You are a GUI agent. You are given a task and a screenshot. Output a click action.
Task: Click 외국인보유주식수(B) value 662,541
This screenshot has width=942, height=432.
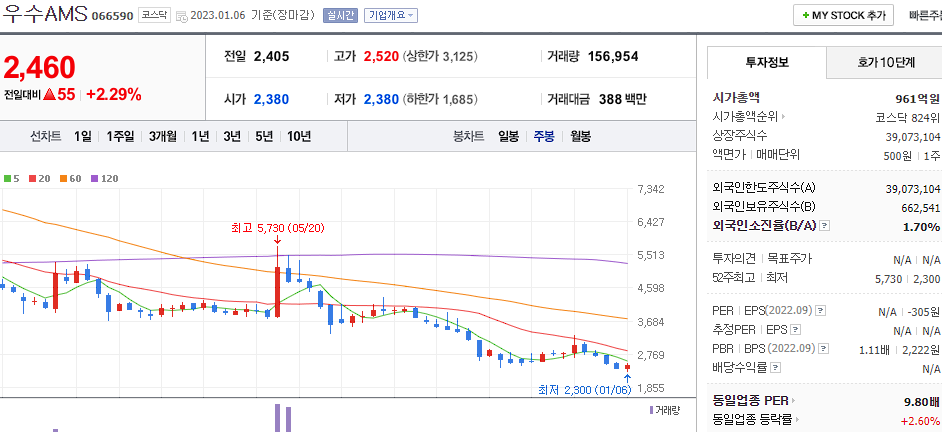[920, 207]
